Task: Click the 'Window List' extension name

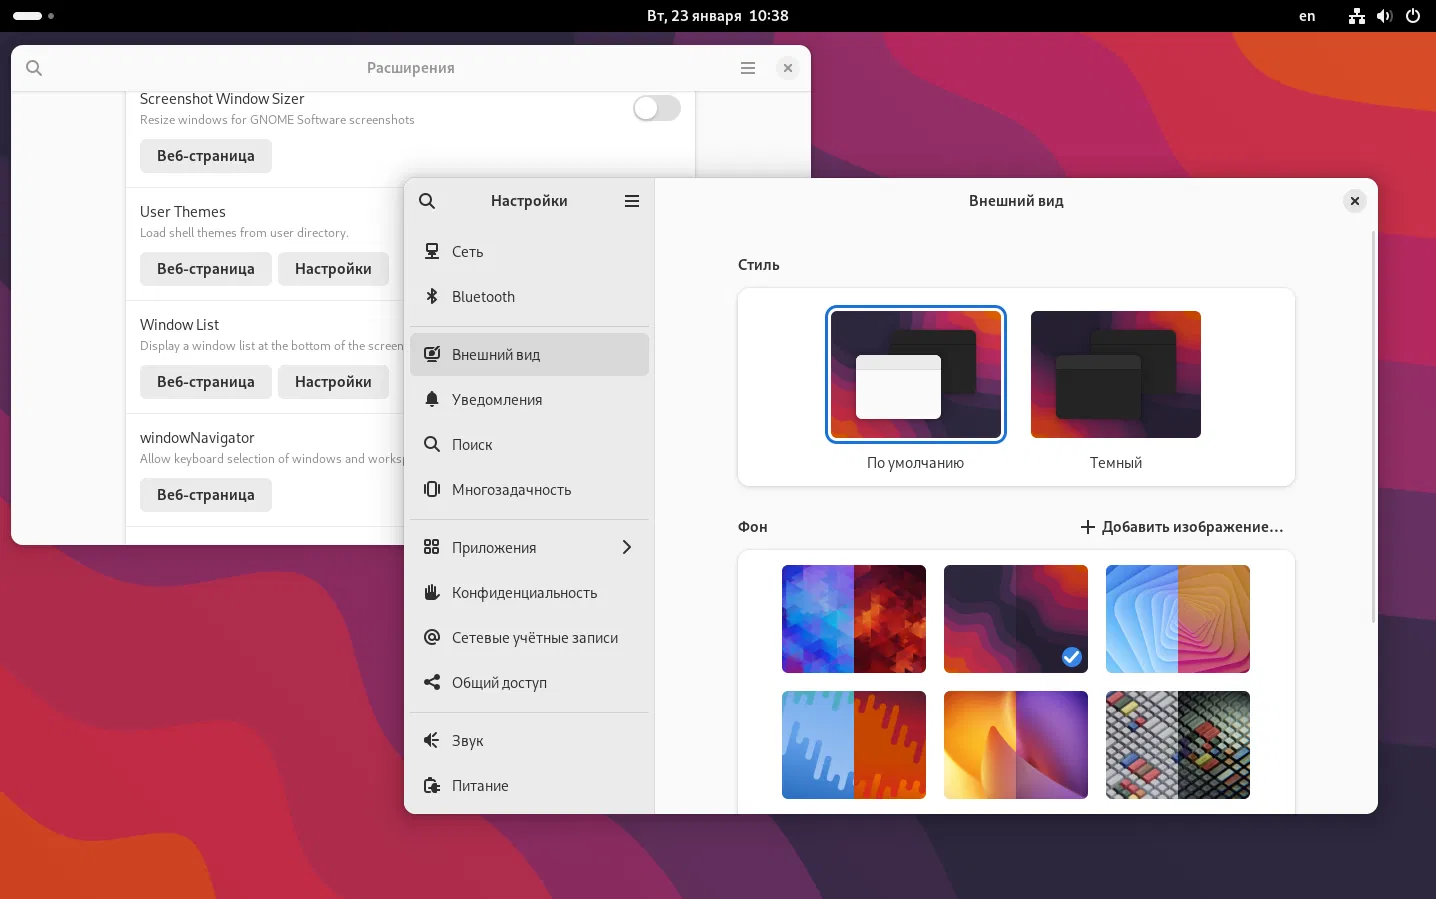Action: click(x=180, y=325)
